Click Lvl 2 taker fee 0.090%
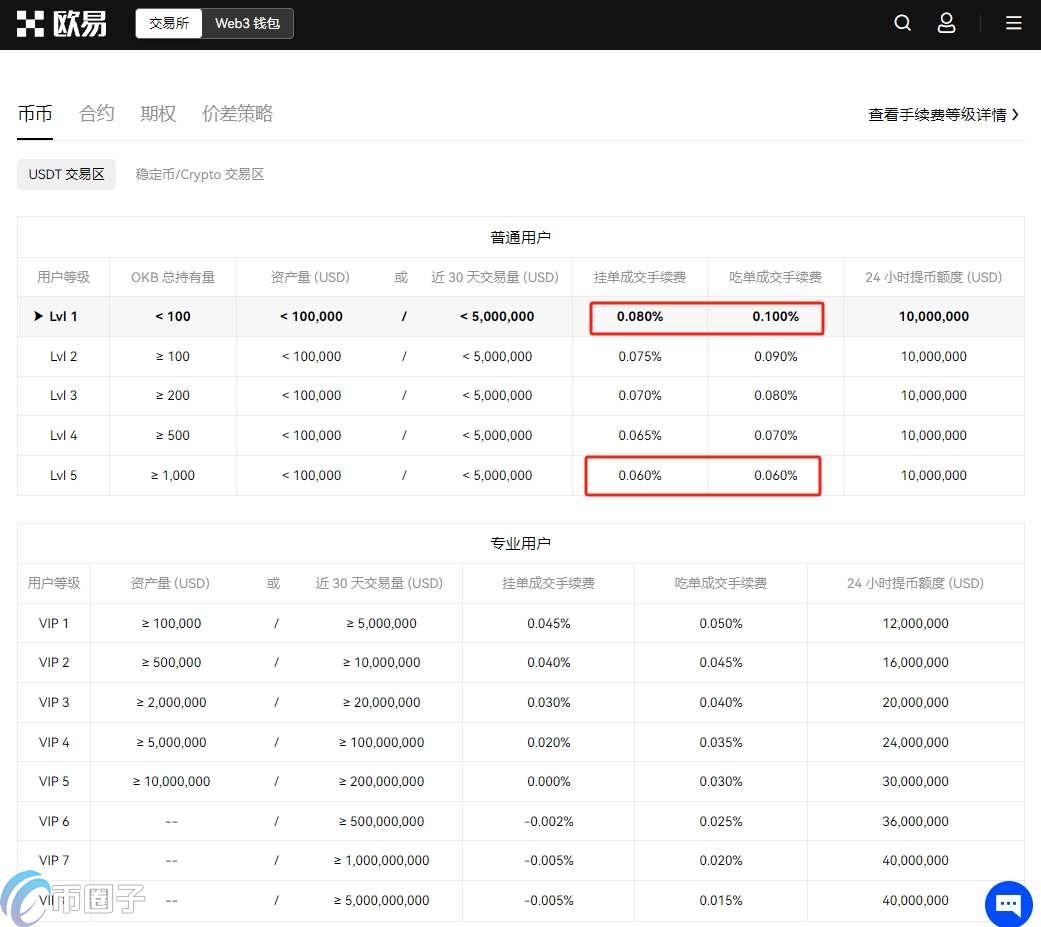The image size is (1041, 927). coord(775,356)
